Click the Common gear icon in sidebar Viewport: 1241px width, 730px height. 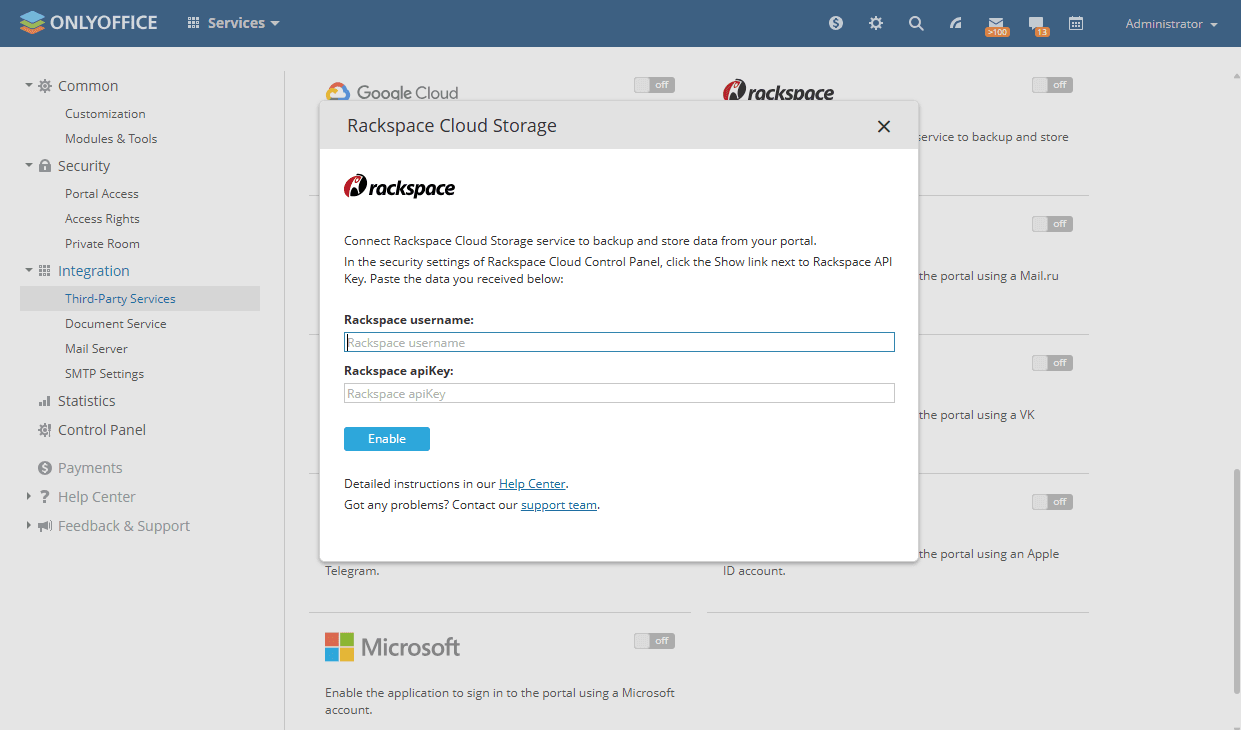45,86
